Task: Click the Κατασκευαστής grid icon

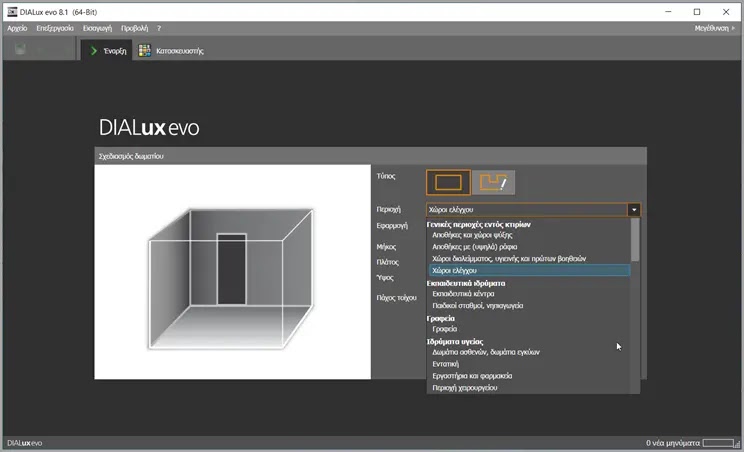Action: tap(144, 50)
